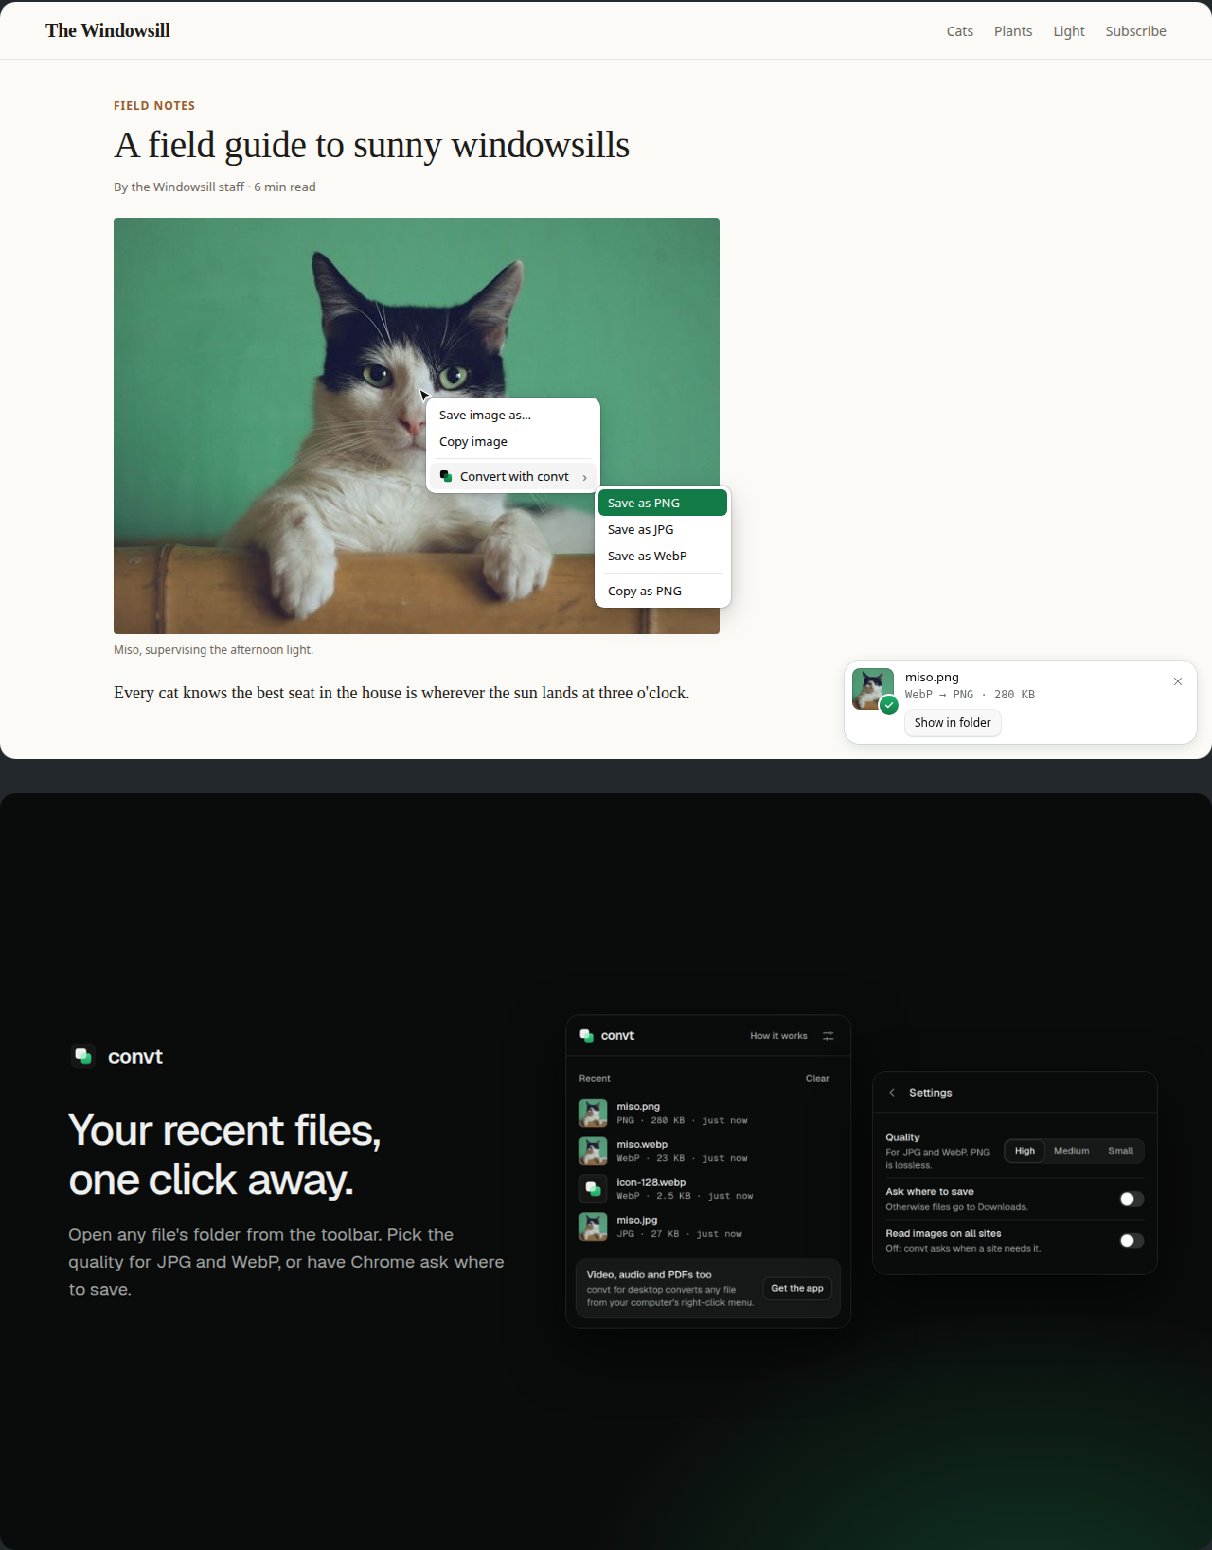Click Show in folder on the notification
1212x1550 pixels.
point(953,723)
